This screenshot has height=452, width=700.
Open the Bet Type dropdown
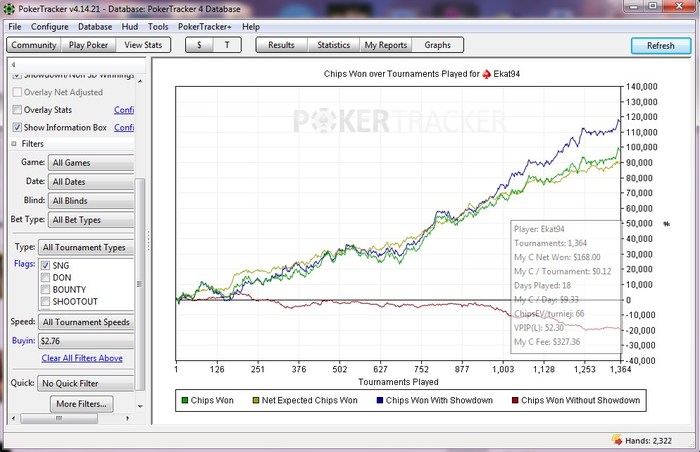[x=91, y=220]
